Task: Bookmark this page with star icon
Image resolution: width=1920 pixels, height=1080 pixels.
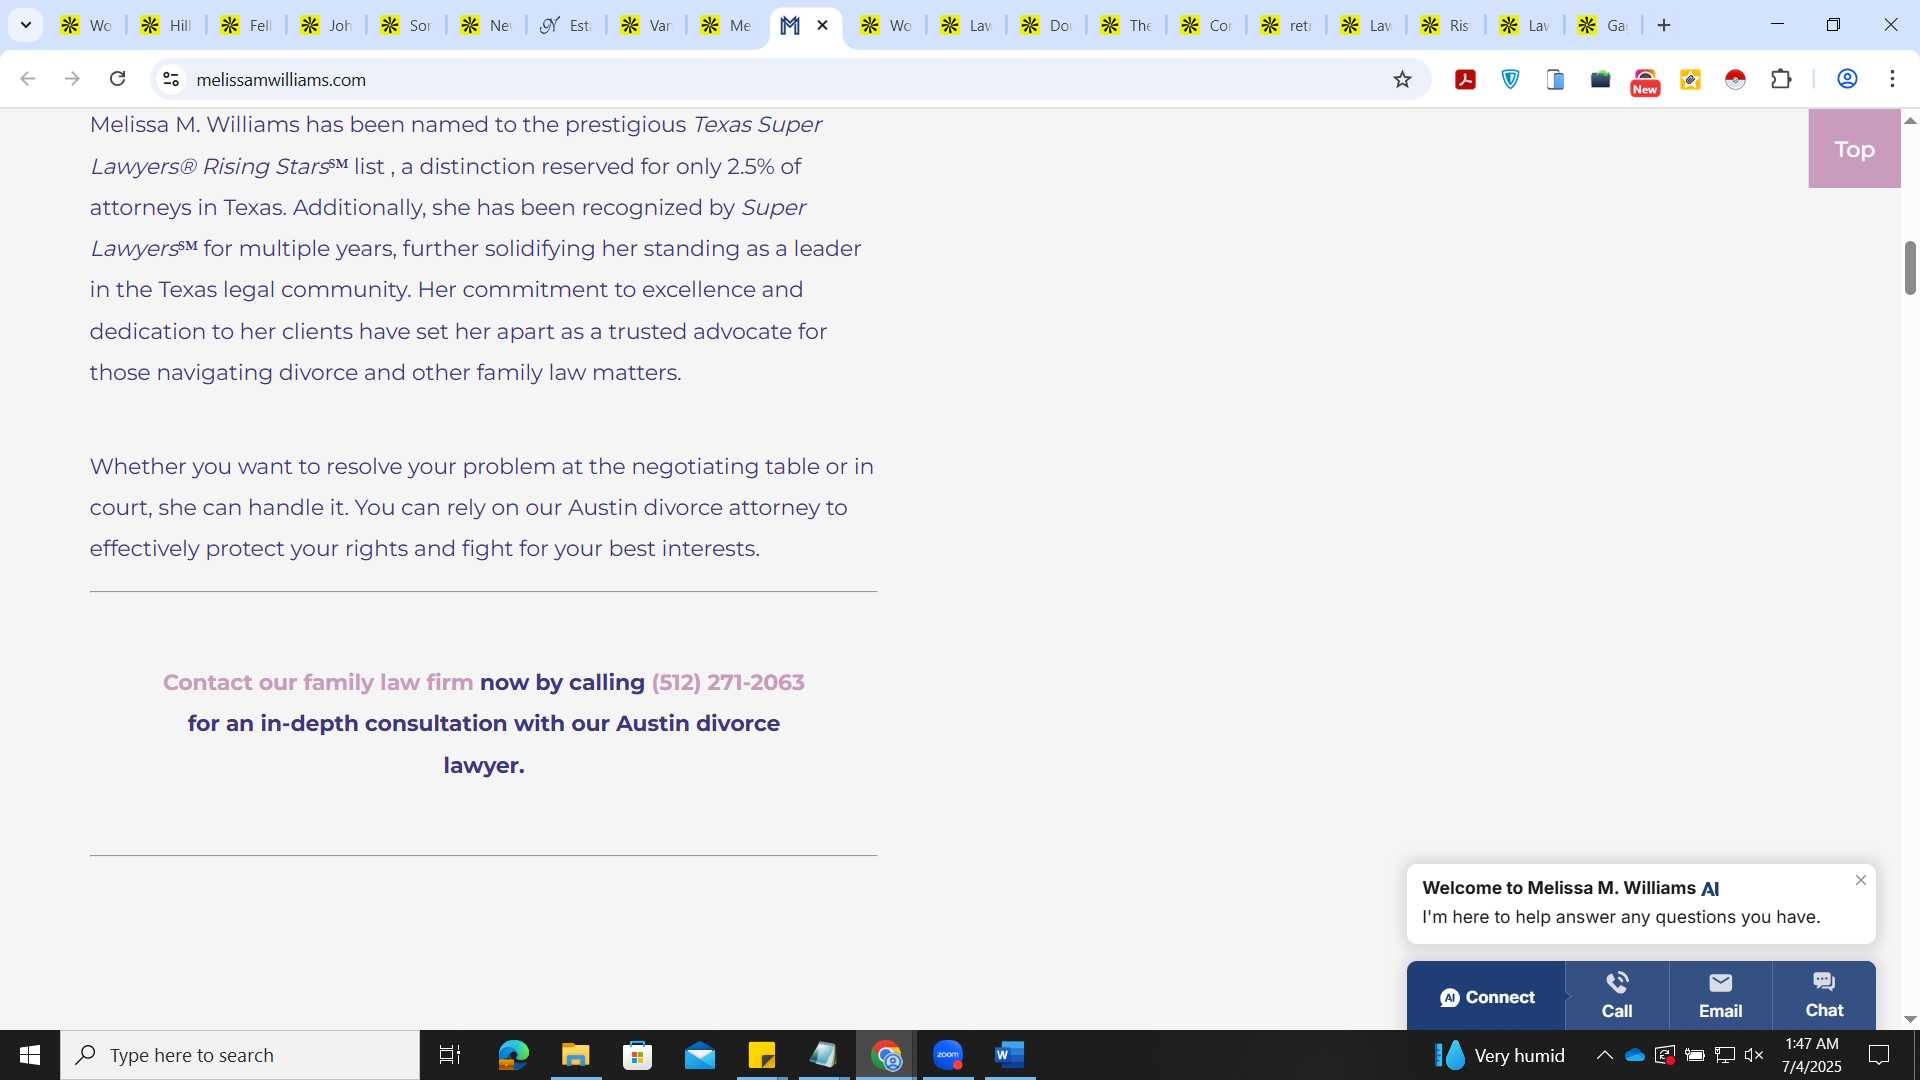Action: pyautogui.click(x=1402, y=79)
